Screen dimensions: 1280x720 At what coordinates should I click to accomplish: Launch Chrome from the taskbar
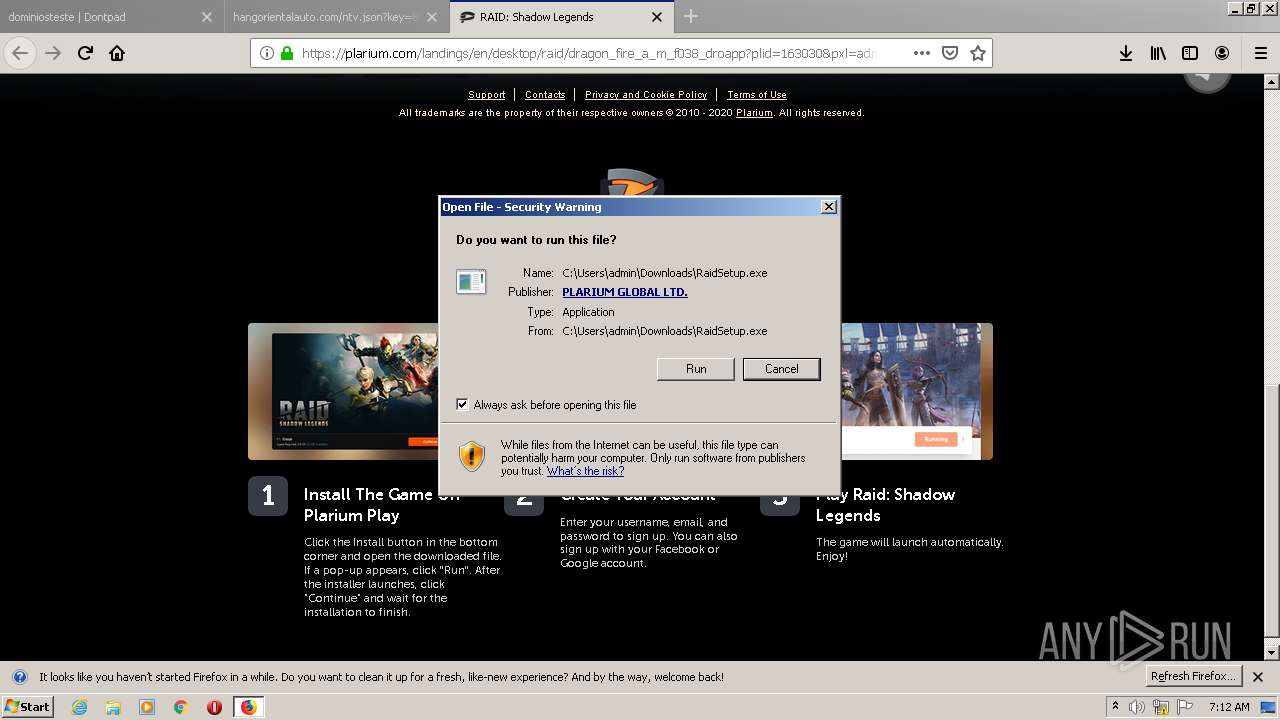(x=180, y=707)
